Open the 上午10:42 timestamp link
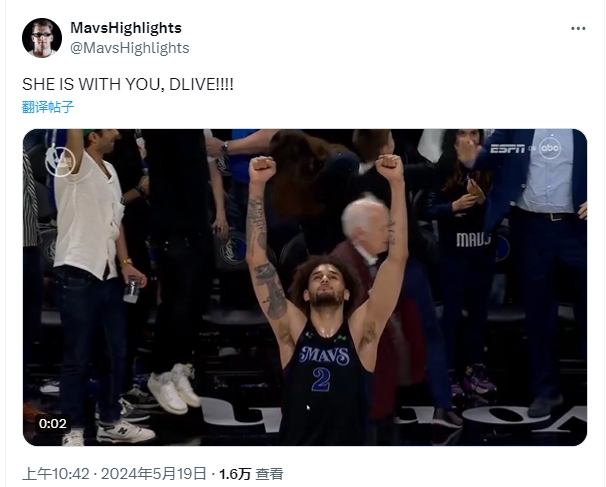The image size is (606, 487). click(x=56, y=473)
